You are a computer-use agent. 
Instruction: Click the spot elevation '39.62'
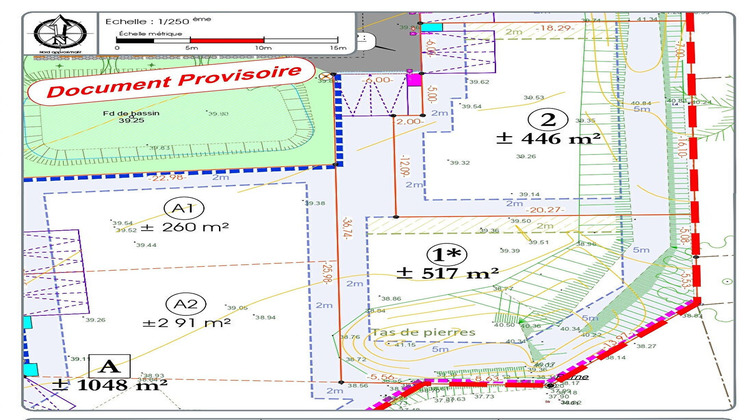(479, 82)
